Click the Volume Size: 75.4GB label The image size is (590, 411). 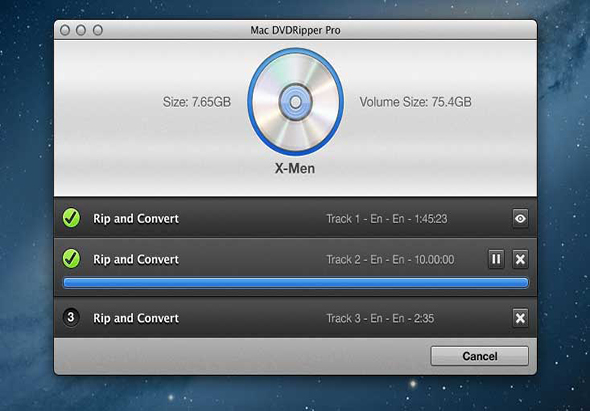click(415, 102)
